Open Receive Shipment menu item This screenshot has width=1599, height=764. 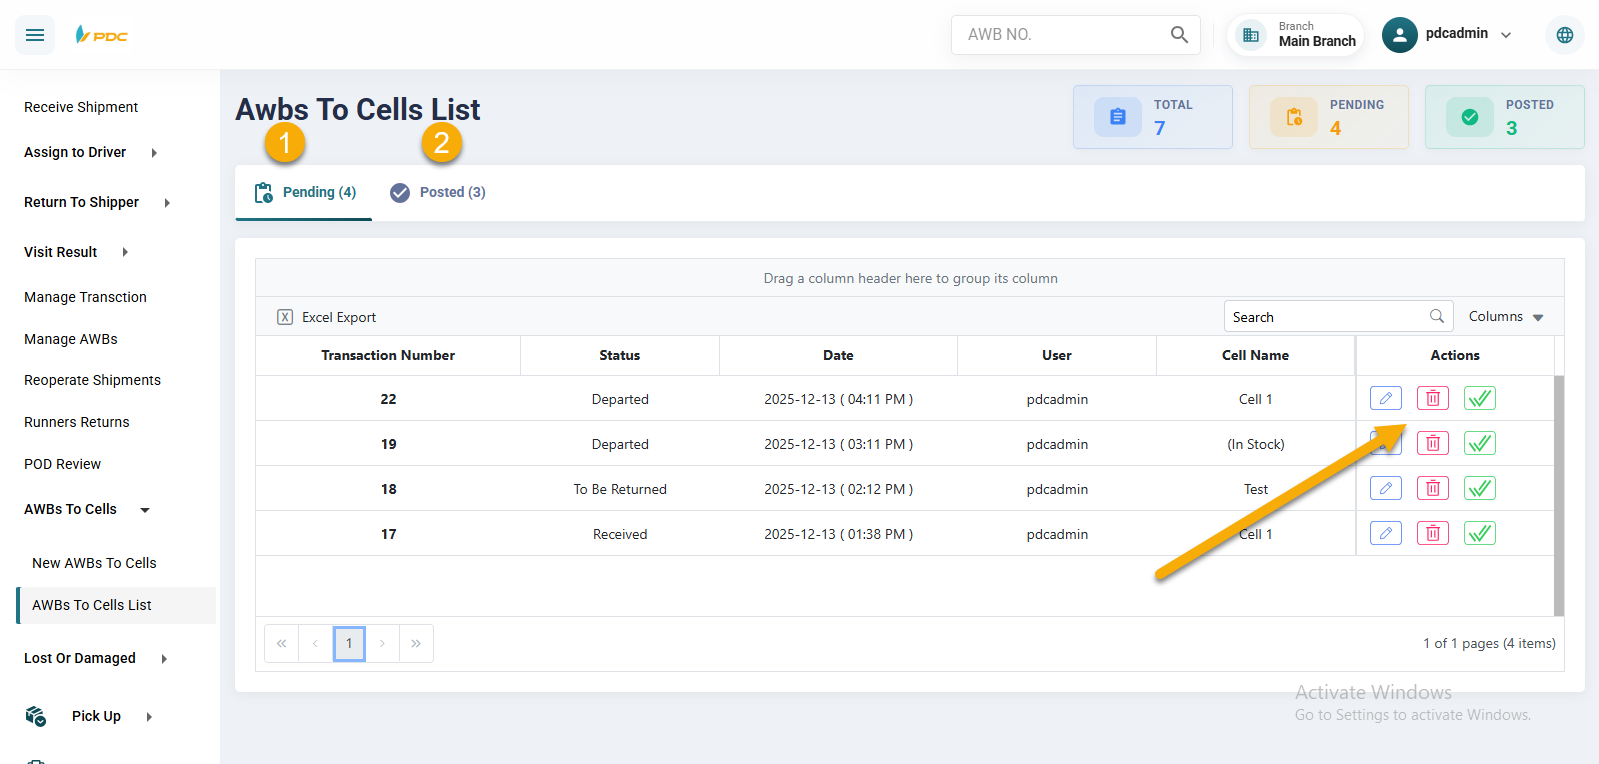pyautogui.click(x=81, y=107)
